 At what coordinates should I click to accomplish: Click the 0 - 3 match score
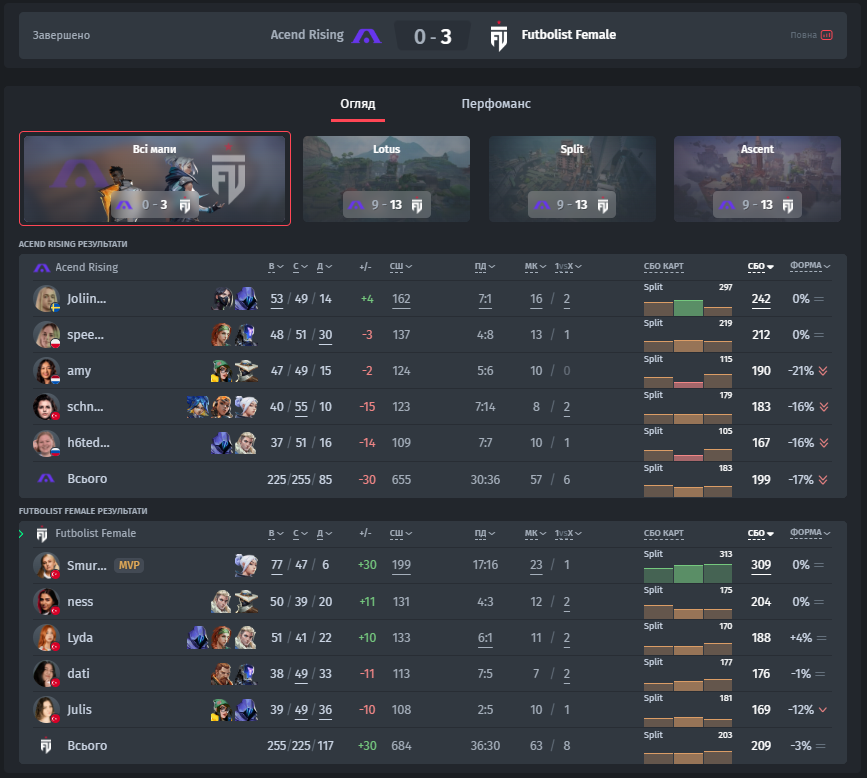tap(432, 36)
